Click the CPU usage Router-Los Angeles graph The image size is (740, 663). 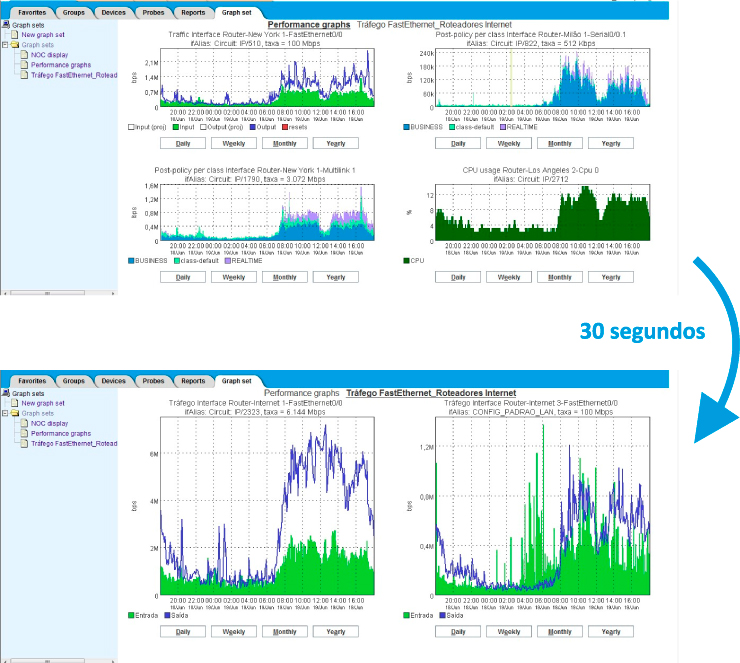coord(542,212)
